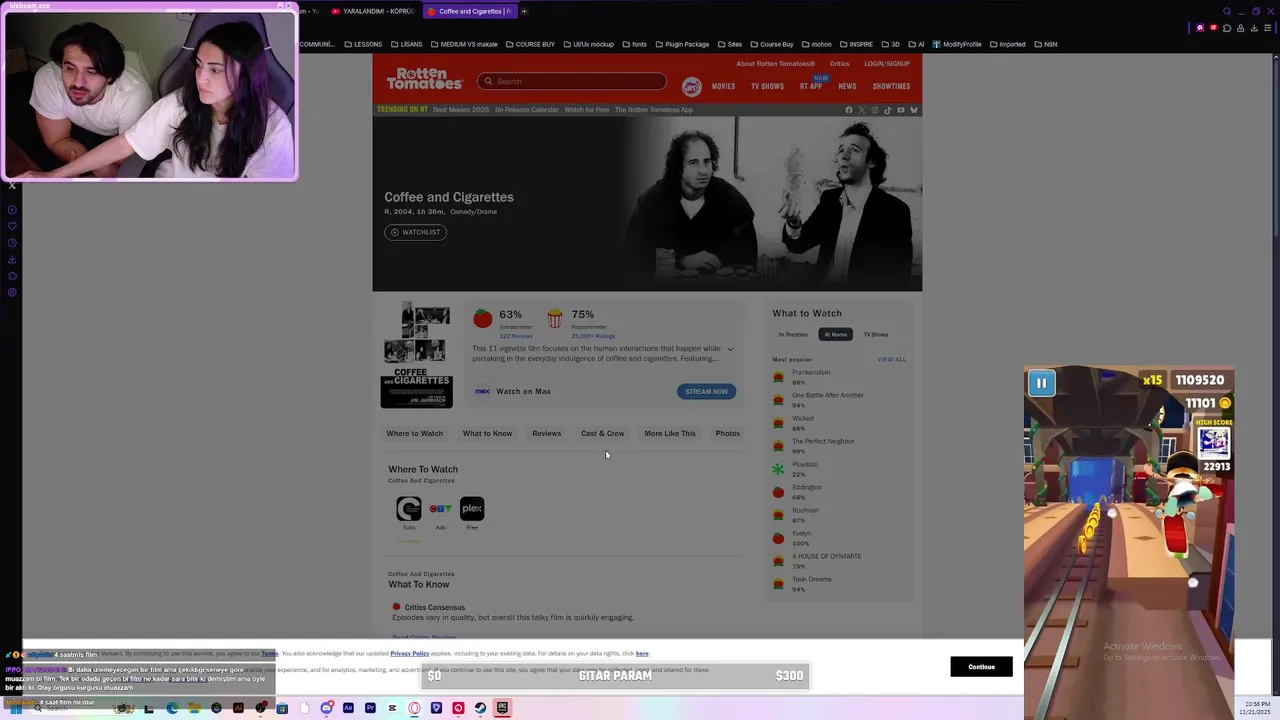Click the red Tomatometer tomato icon

pyautogui.click(x=483, y=318)
